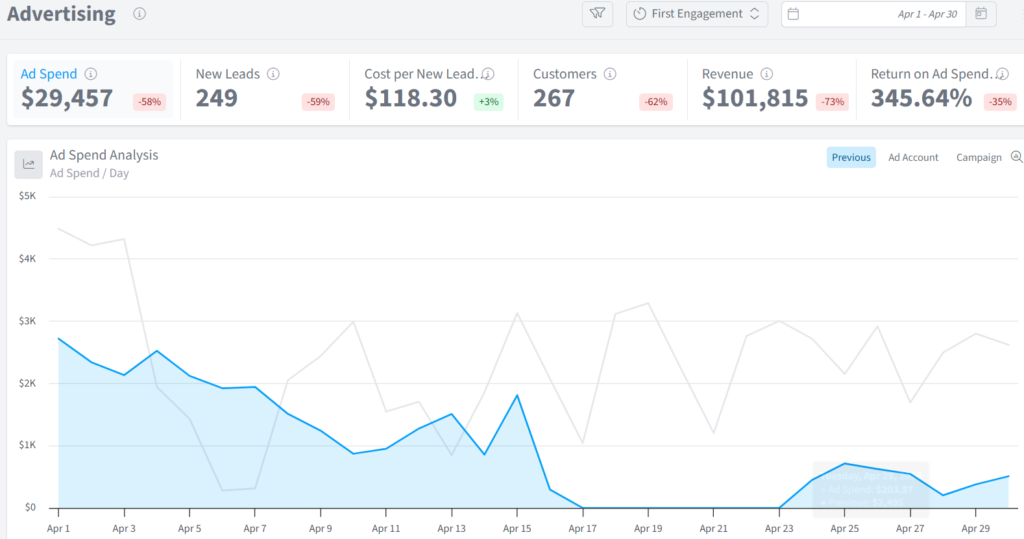Click the Revenue info icon
This screenshot has width=1024, height=539.
point(767,74)
